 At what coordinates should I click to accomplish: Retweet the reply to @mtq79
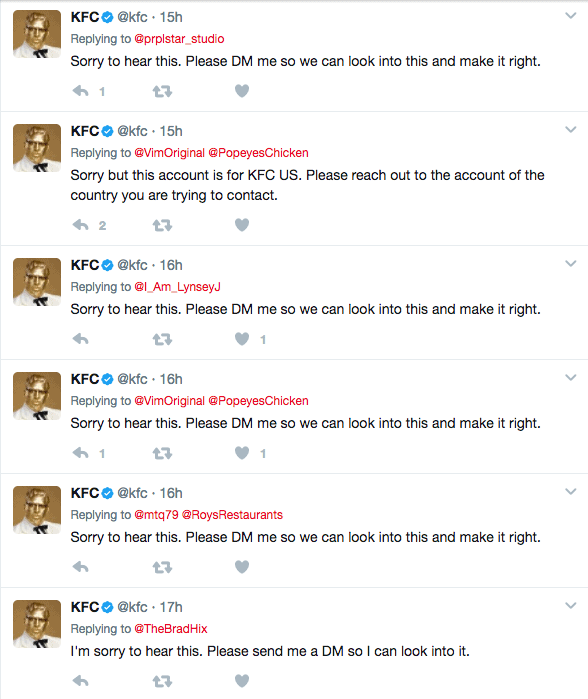162,567
